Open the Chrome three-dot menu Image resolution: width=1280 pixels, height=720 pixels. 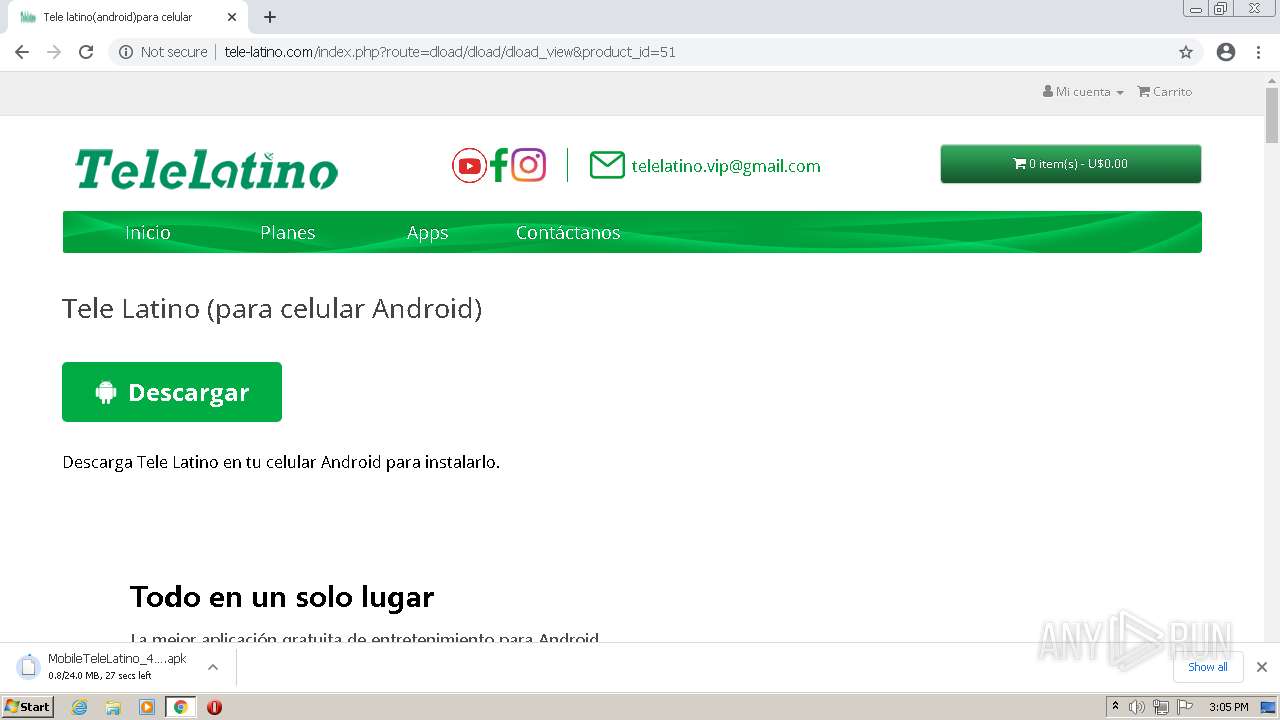[x=1258, y=52]
